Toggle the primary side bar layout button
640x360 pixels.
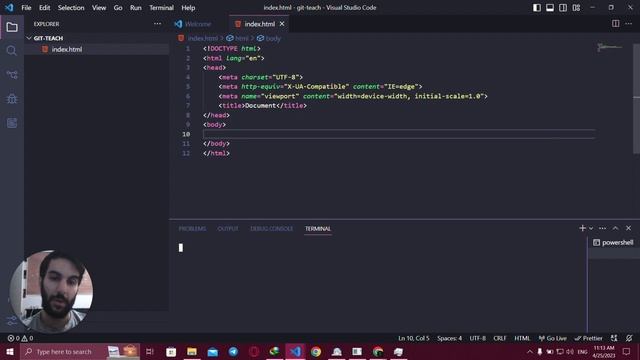pyautogui.click(x=537, y=8)
